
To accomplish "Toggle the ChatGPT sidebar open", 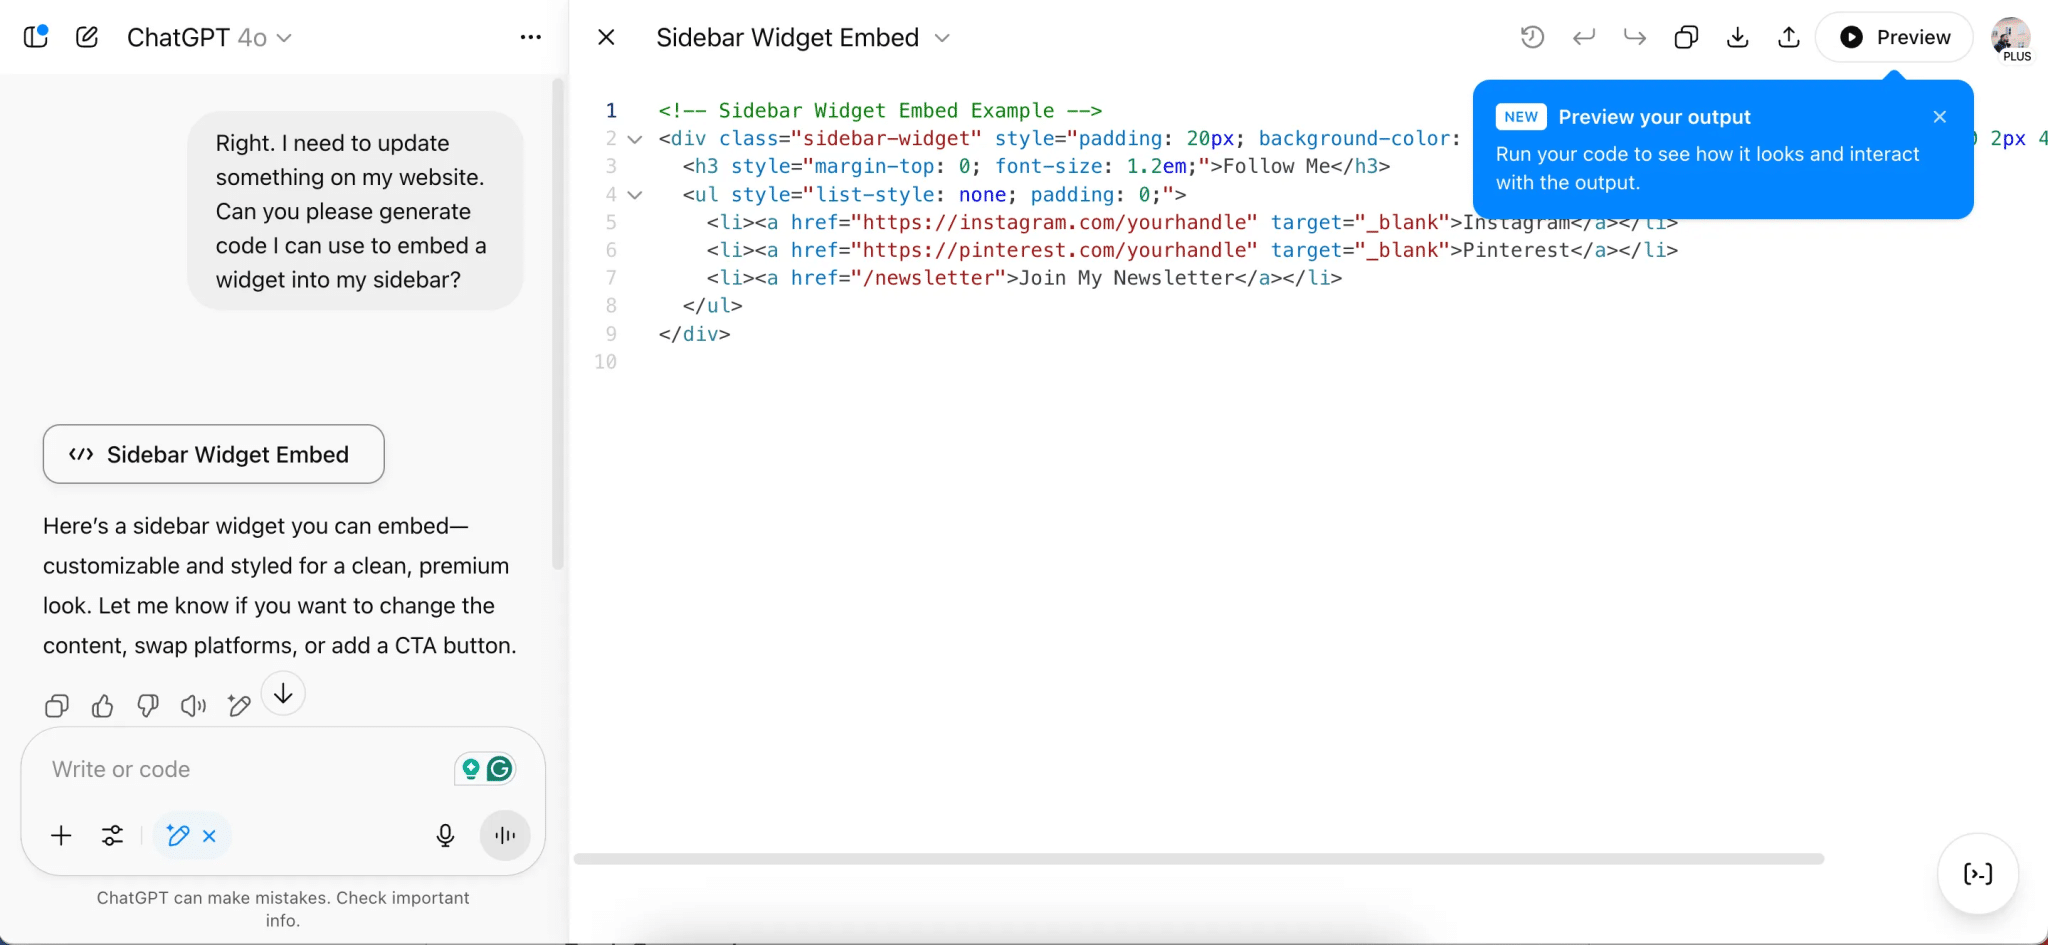I will click(35, 36).
